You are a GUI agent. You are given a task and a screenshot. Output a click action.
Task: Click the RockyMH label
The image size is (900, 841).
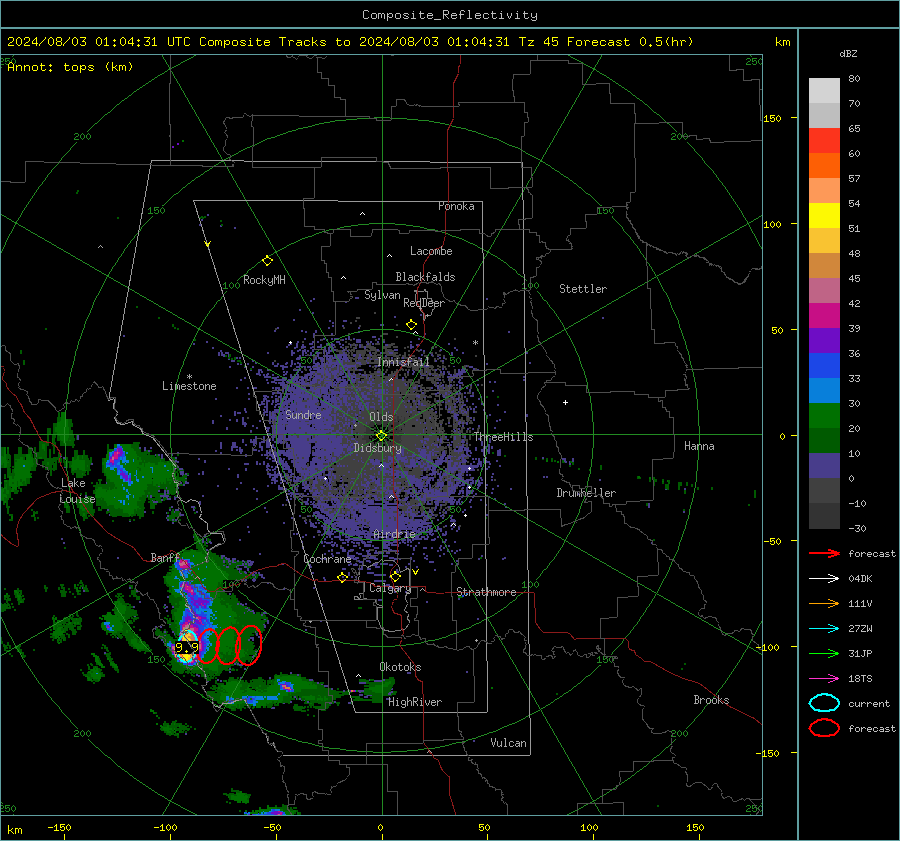tap(264, 280)
